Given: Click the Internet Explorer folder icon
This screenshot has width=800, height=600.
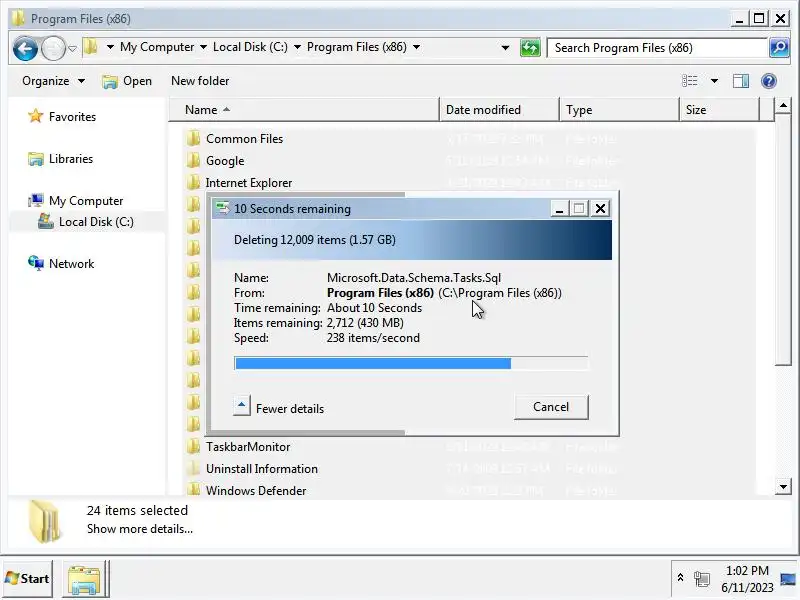Looking at the screenshot, I should 193,182.
